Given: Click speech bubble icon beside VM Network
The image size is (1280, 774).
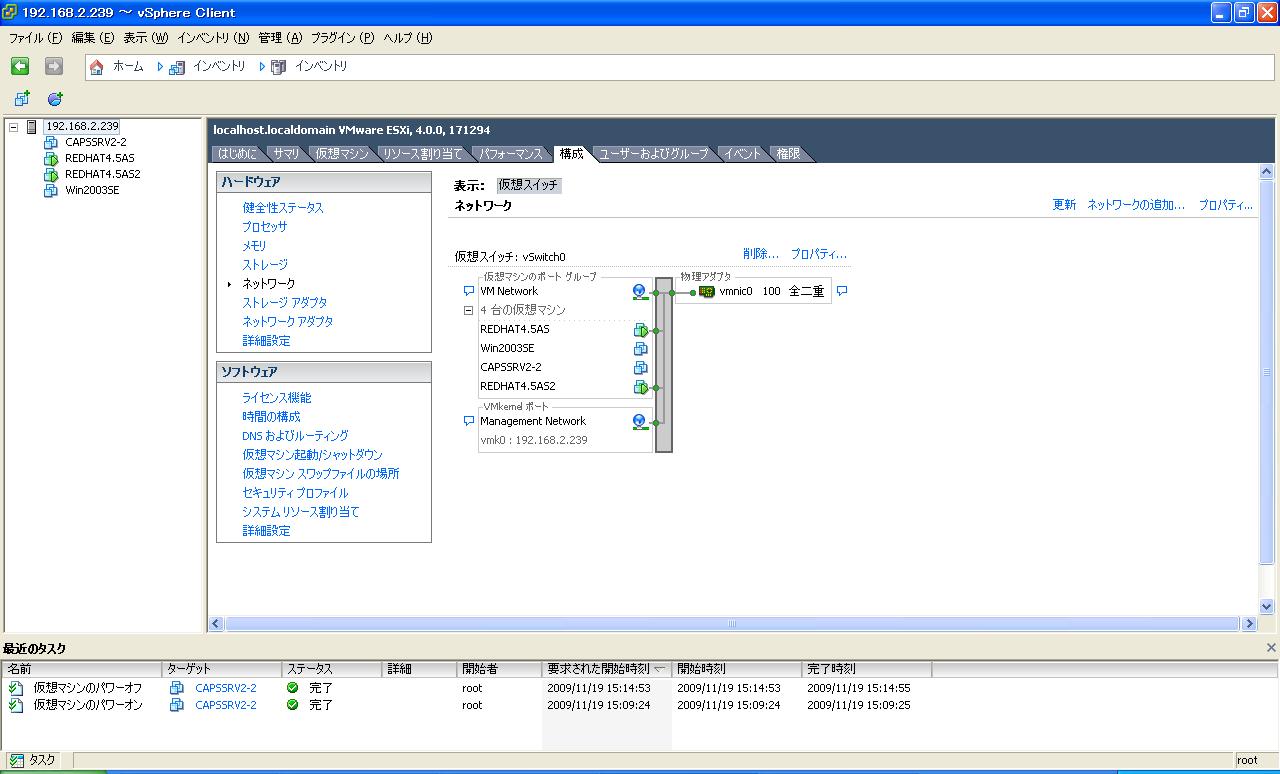Looking at the screenshot, I should (469, 291).
